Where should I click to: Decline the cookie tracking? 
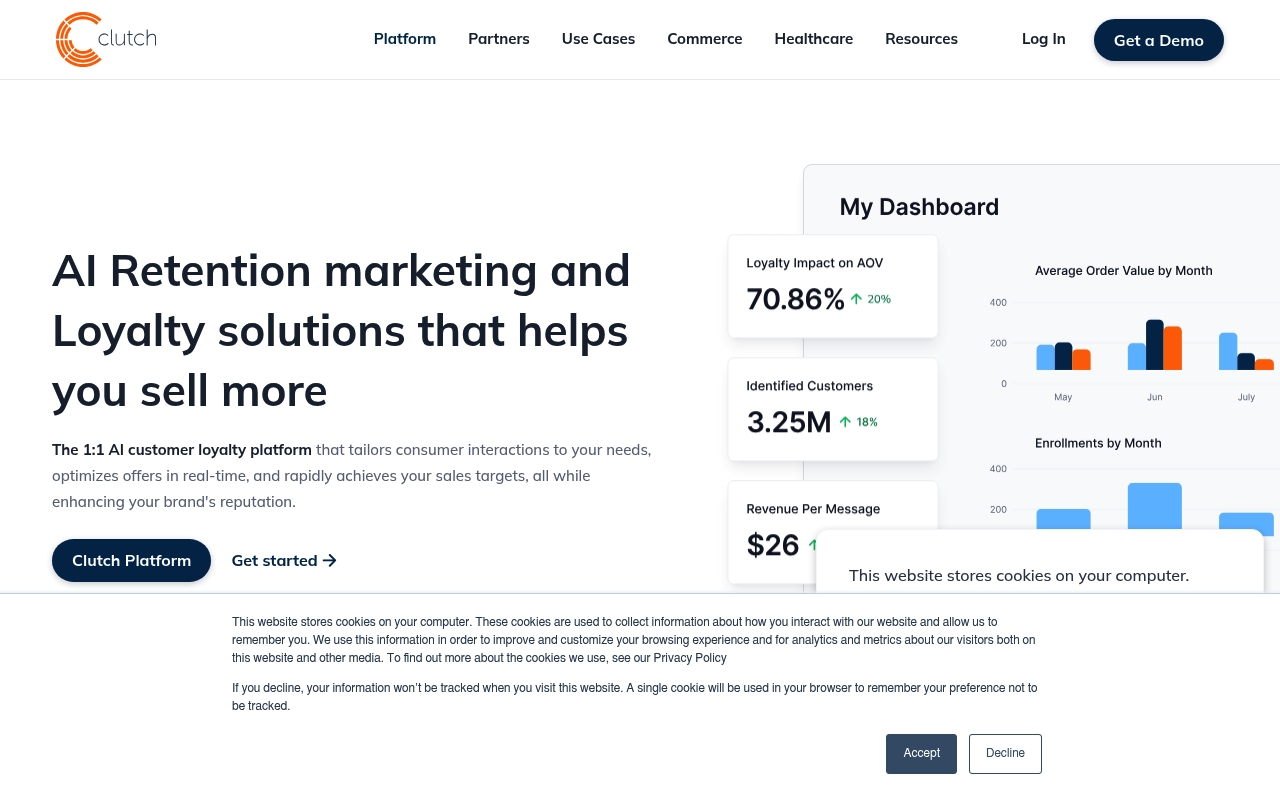(1005, 754)
